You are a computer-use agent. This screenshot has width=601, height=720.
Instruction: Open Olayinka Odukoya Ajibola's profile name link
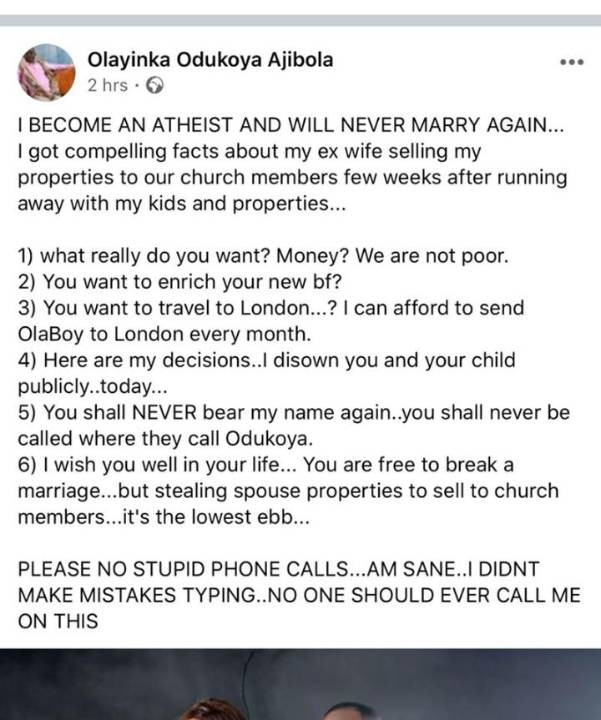point(211,60)
